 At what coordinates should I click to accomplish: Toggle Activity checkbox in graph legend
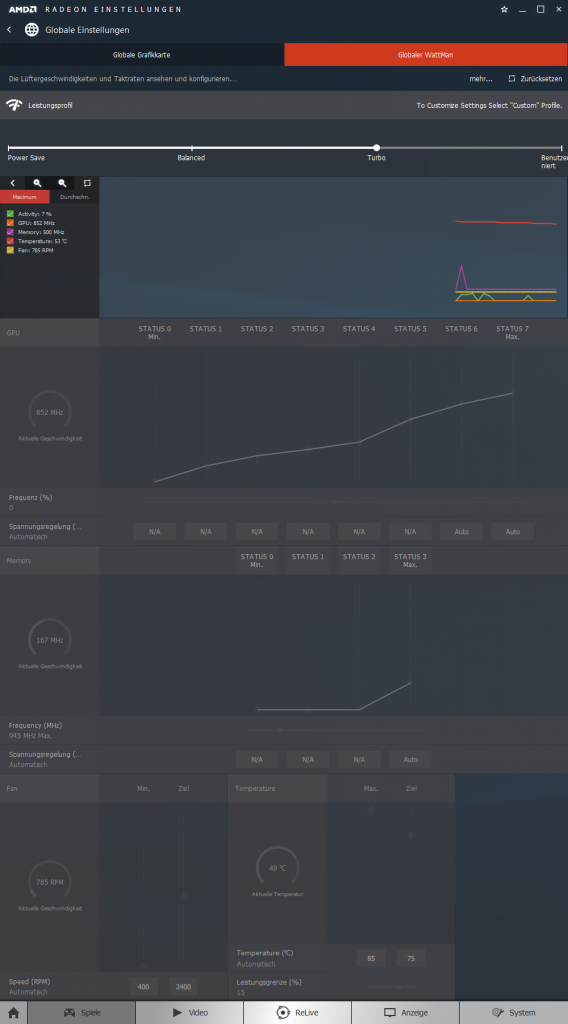pyautogui.click(x=10, y=214)
